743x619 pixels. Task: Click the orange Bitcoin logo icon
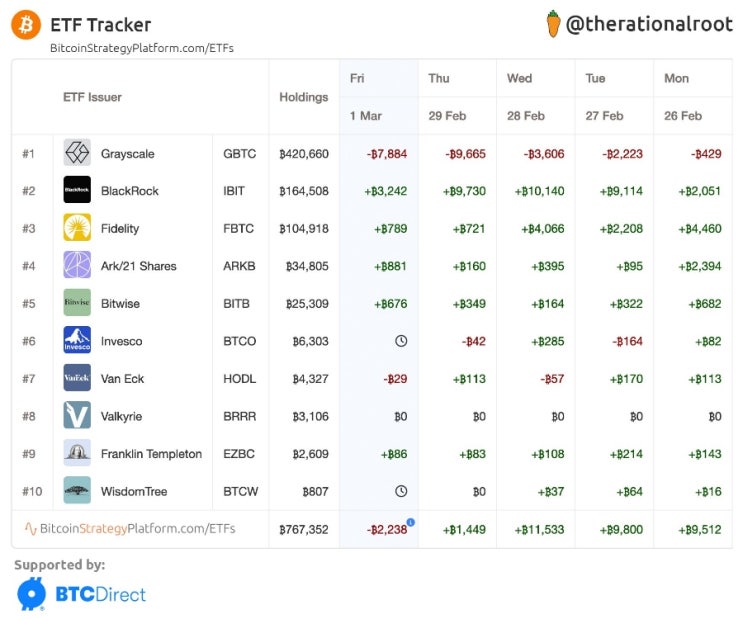pyautogui.click(x=26, y=24)
